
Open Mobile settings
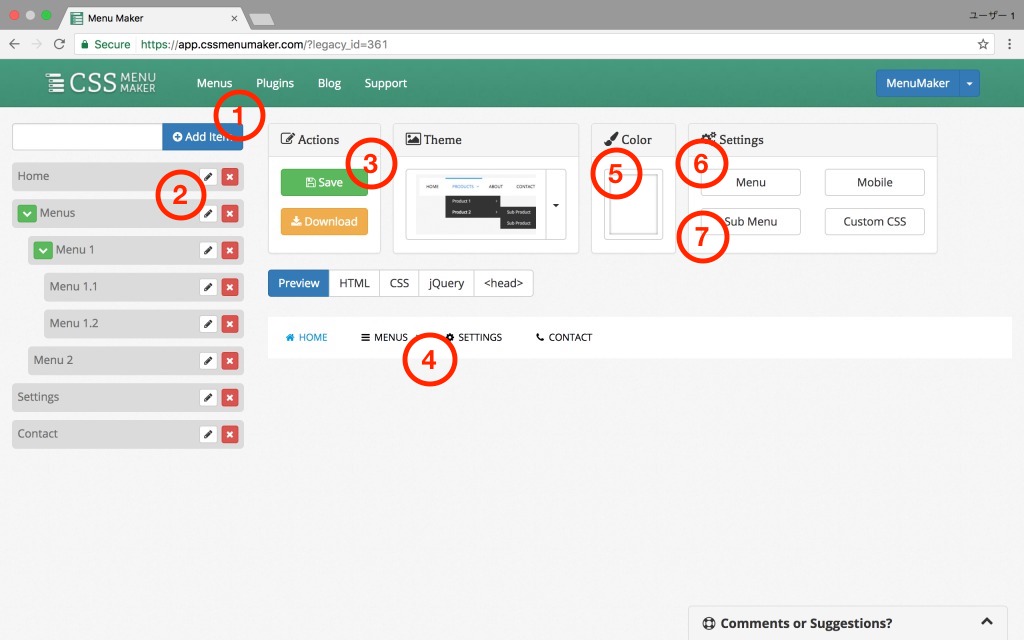[874, 182]
